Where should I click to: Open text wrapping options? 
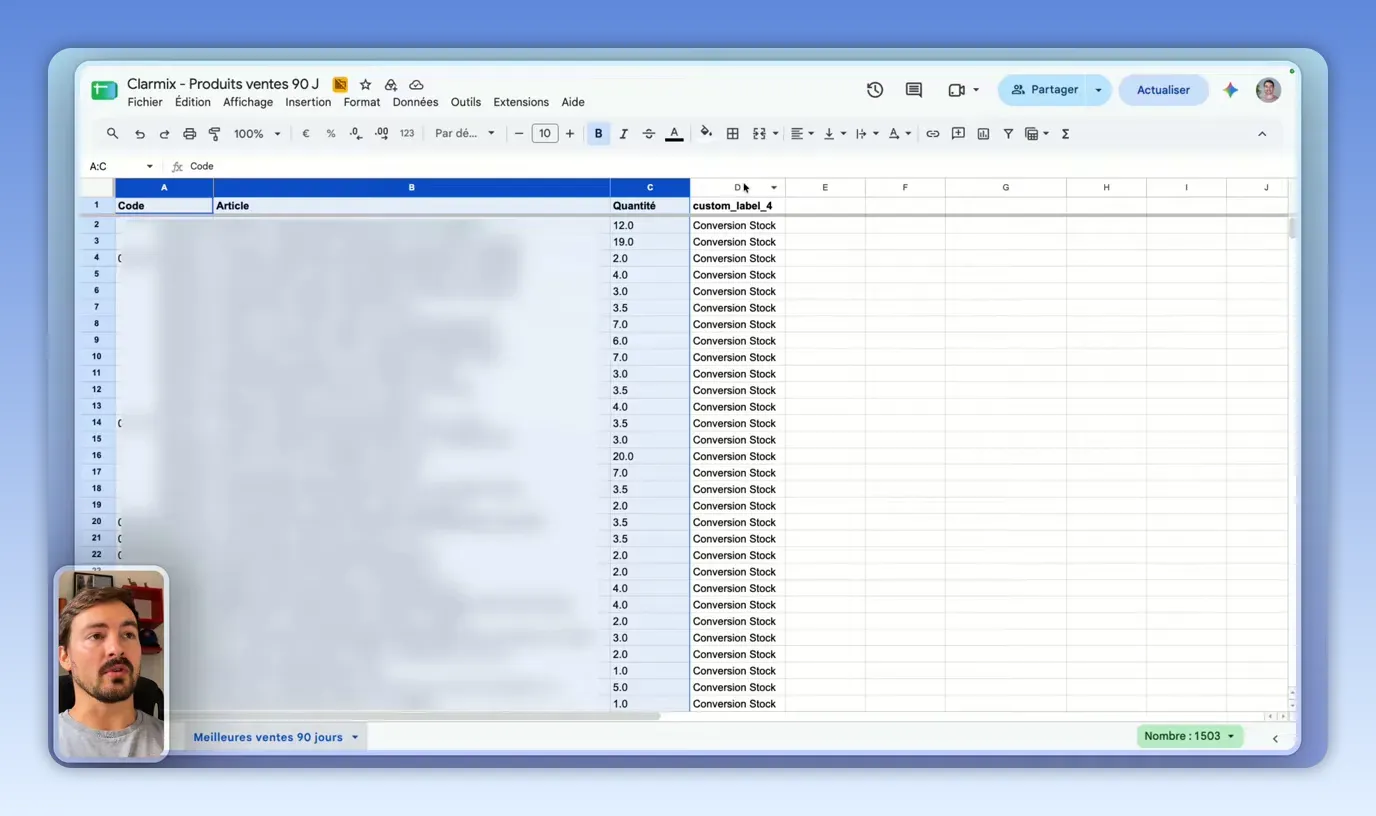click(866, 134)
